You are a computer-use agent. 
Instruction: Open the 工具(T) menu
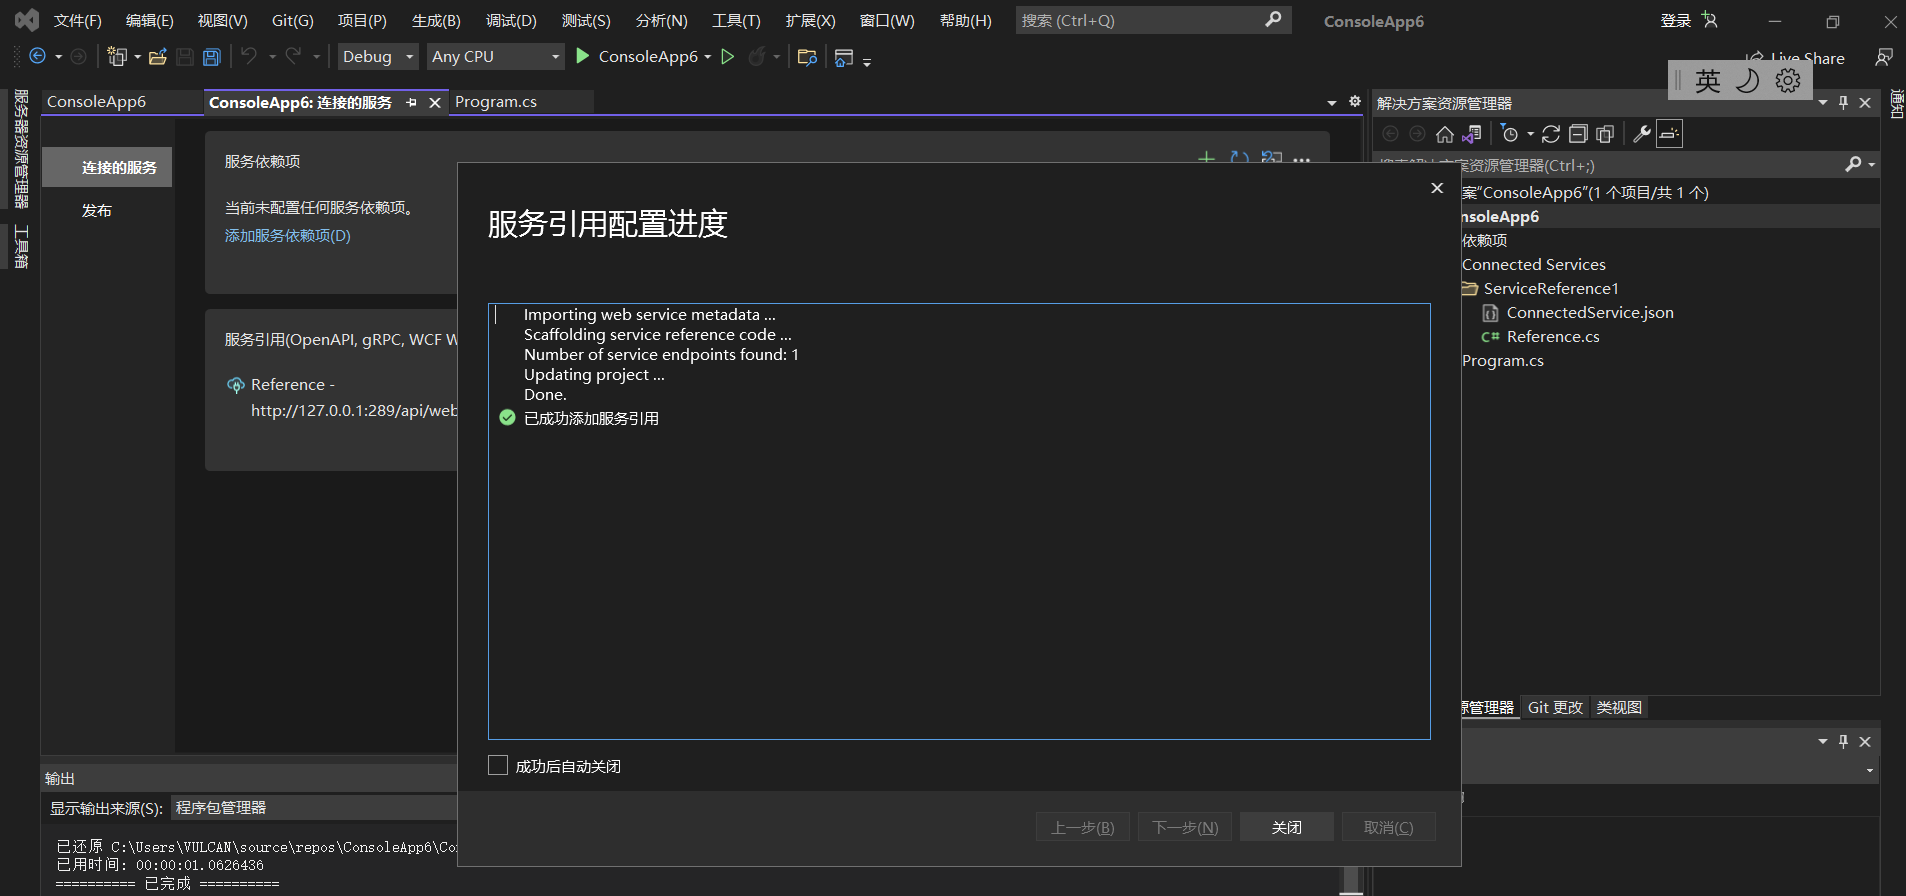736,21
